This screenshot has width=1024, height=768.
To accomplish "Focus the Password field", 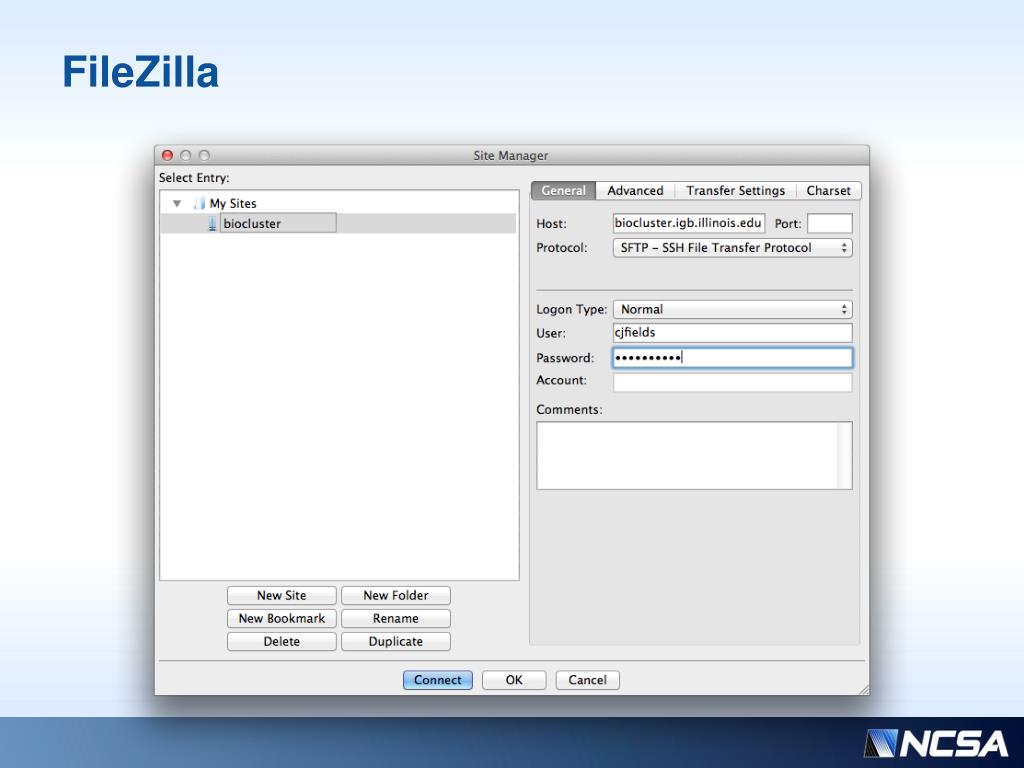I will click(x=732, y=358).
